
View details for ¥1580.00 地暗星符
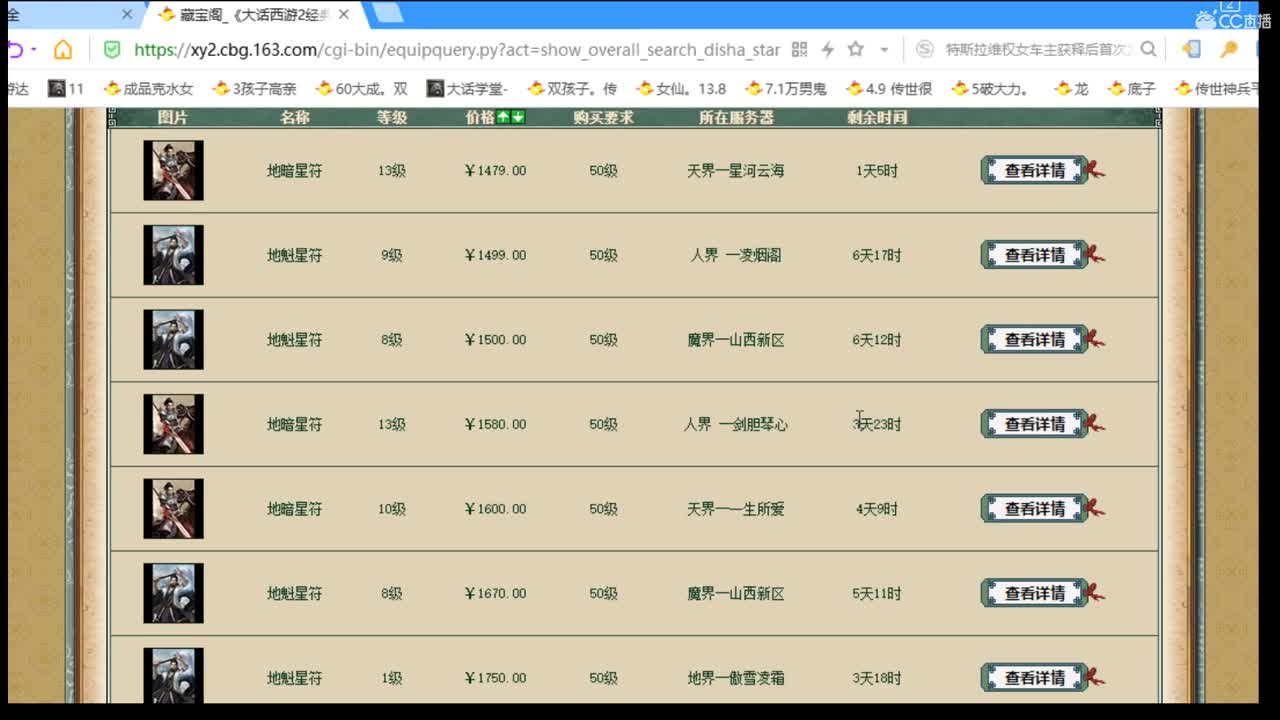(1035, 424)
